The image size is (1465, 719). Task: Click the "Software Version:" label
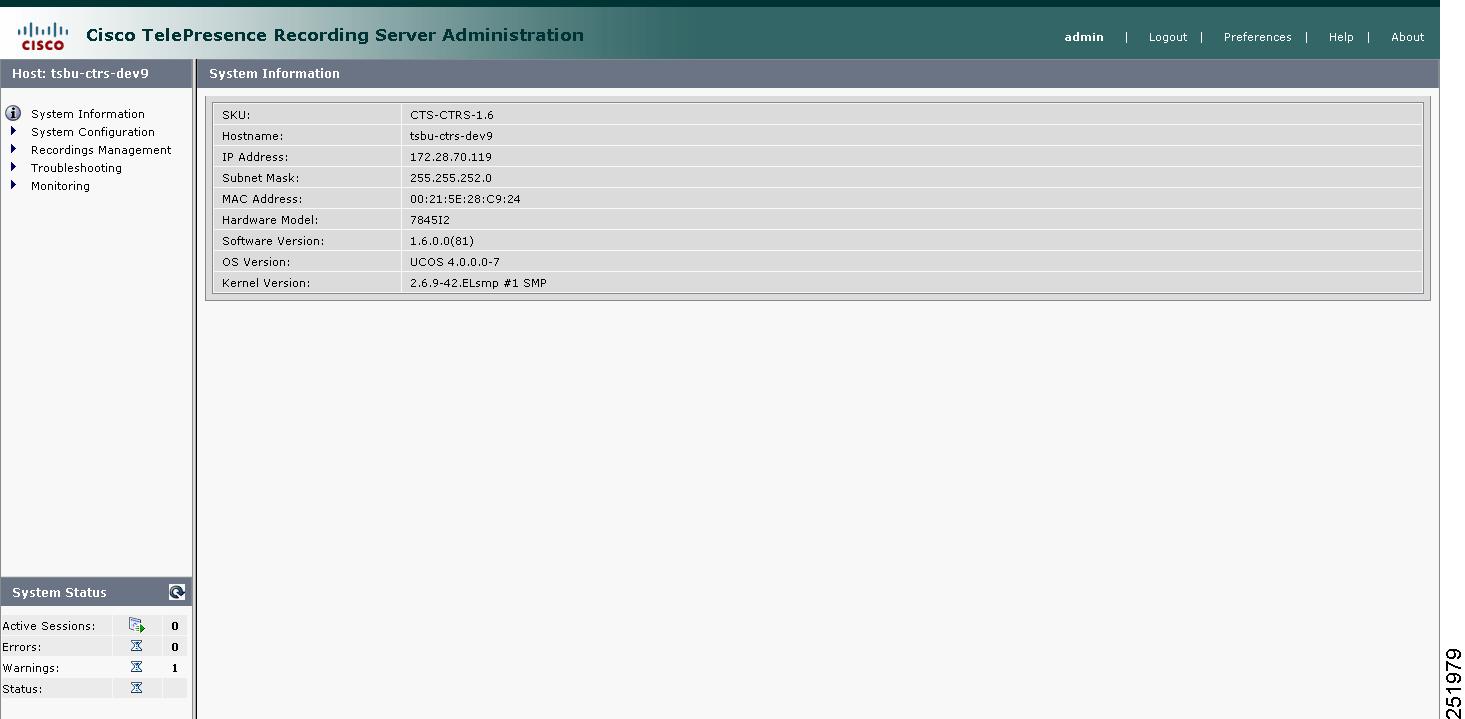click(x=273, y=241)
